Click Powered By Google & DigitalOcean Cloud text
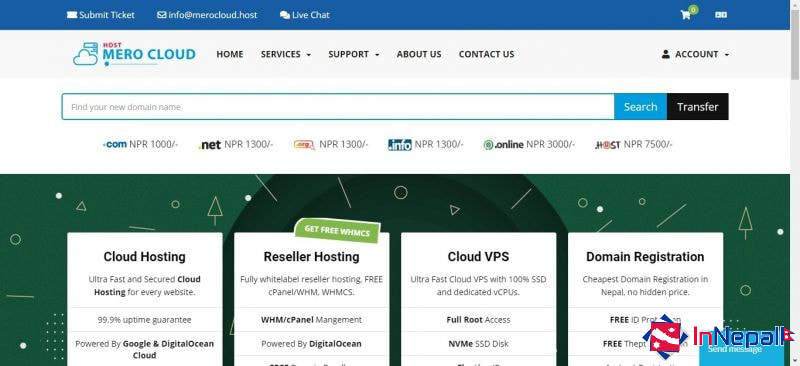The width and height of the screenshot is (800, 366). pyautogui.click(x=144, y=349)
